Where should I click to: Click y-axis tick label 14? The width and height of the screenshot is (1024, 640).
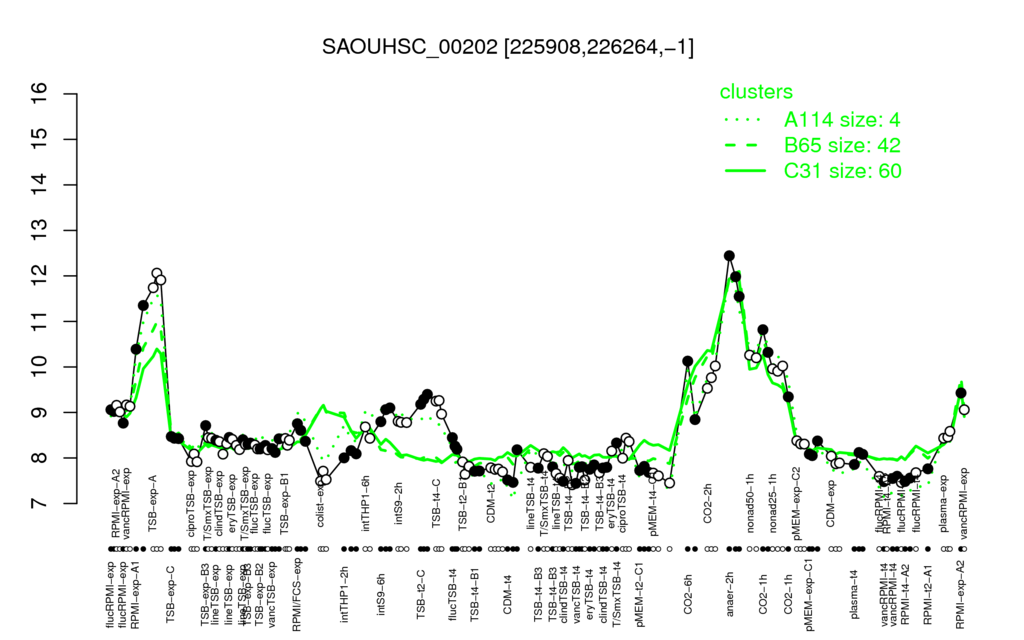(40, 185)
